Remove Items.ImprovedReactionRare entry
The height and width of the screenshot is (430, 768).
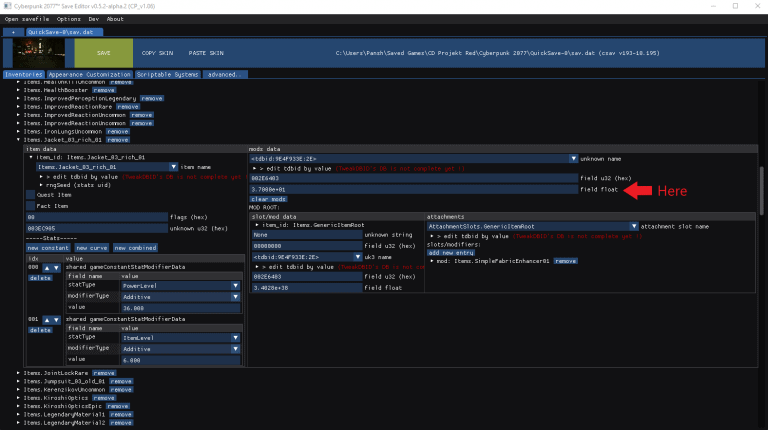point(128,107)
